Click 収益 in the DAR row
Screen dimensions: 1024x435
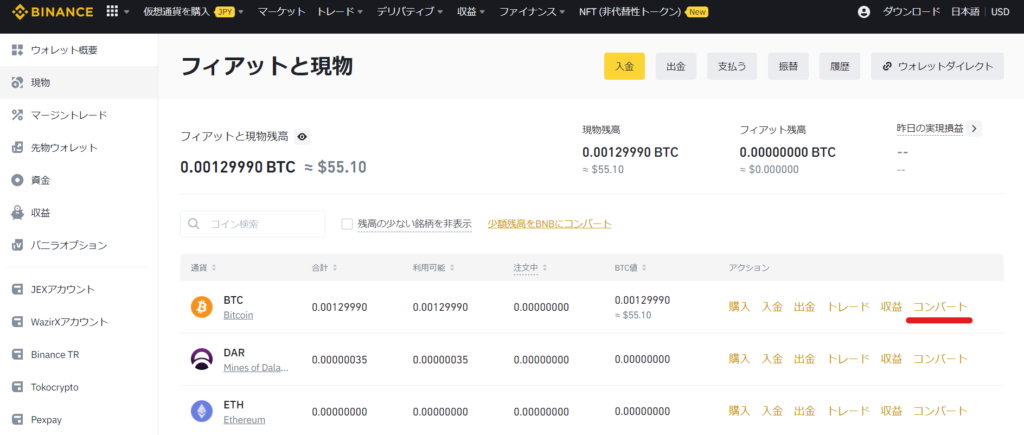click(891, 359)
